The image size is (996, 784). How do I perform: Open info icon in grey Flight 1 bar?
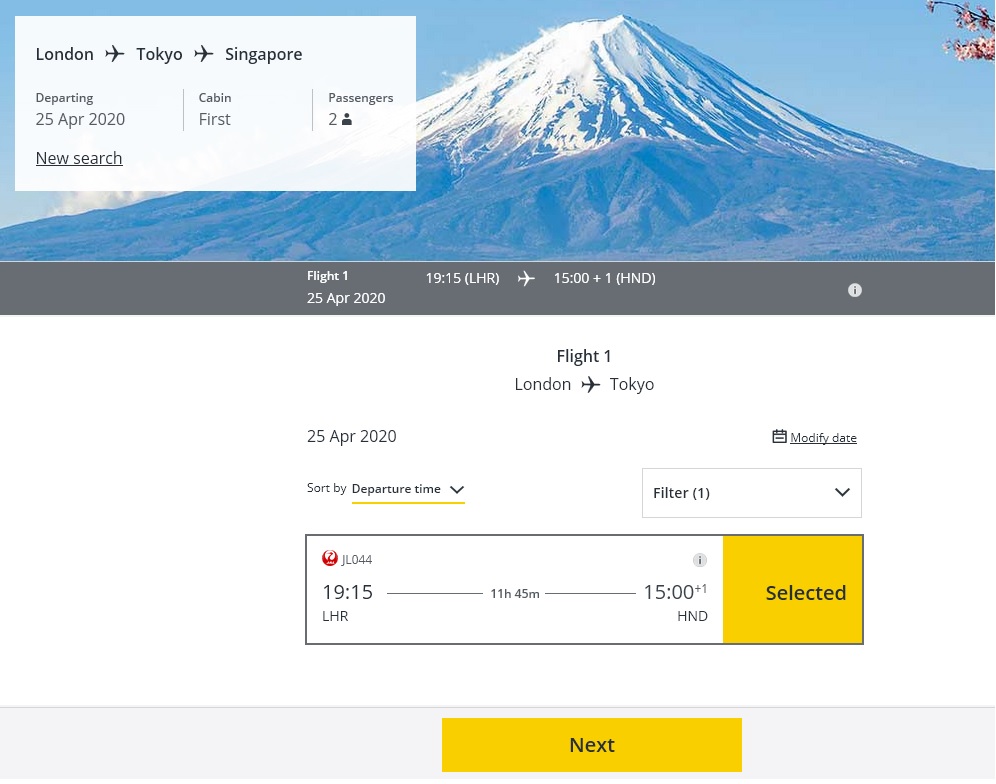coord(855,290)
